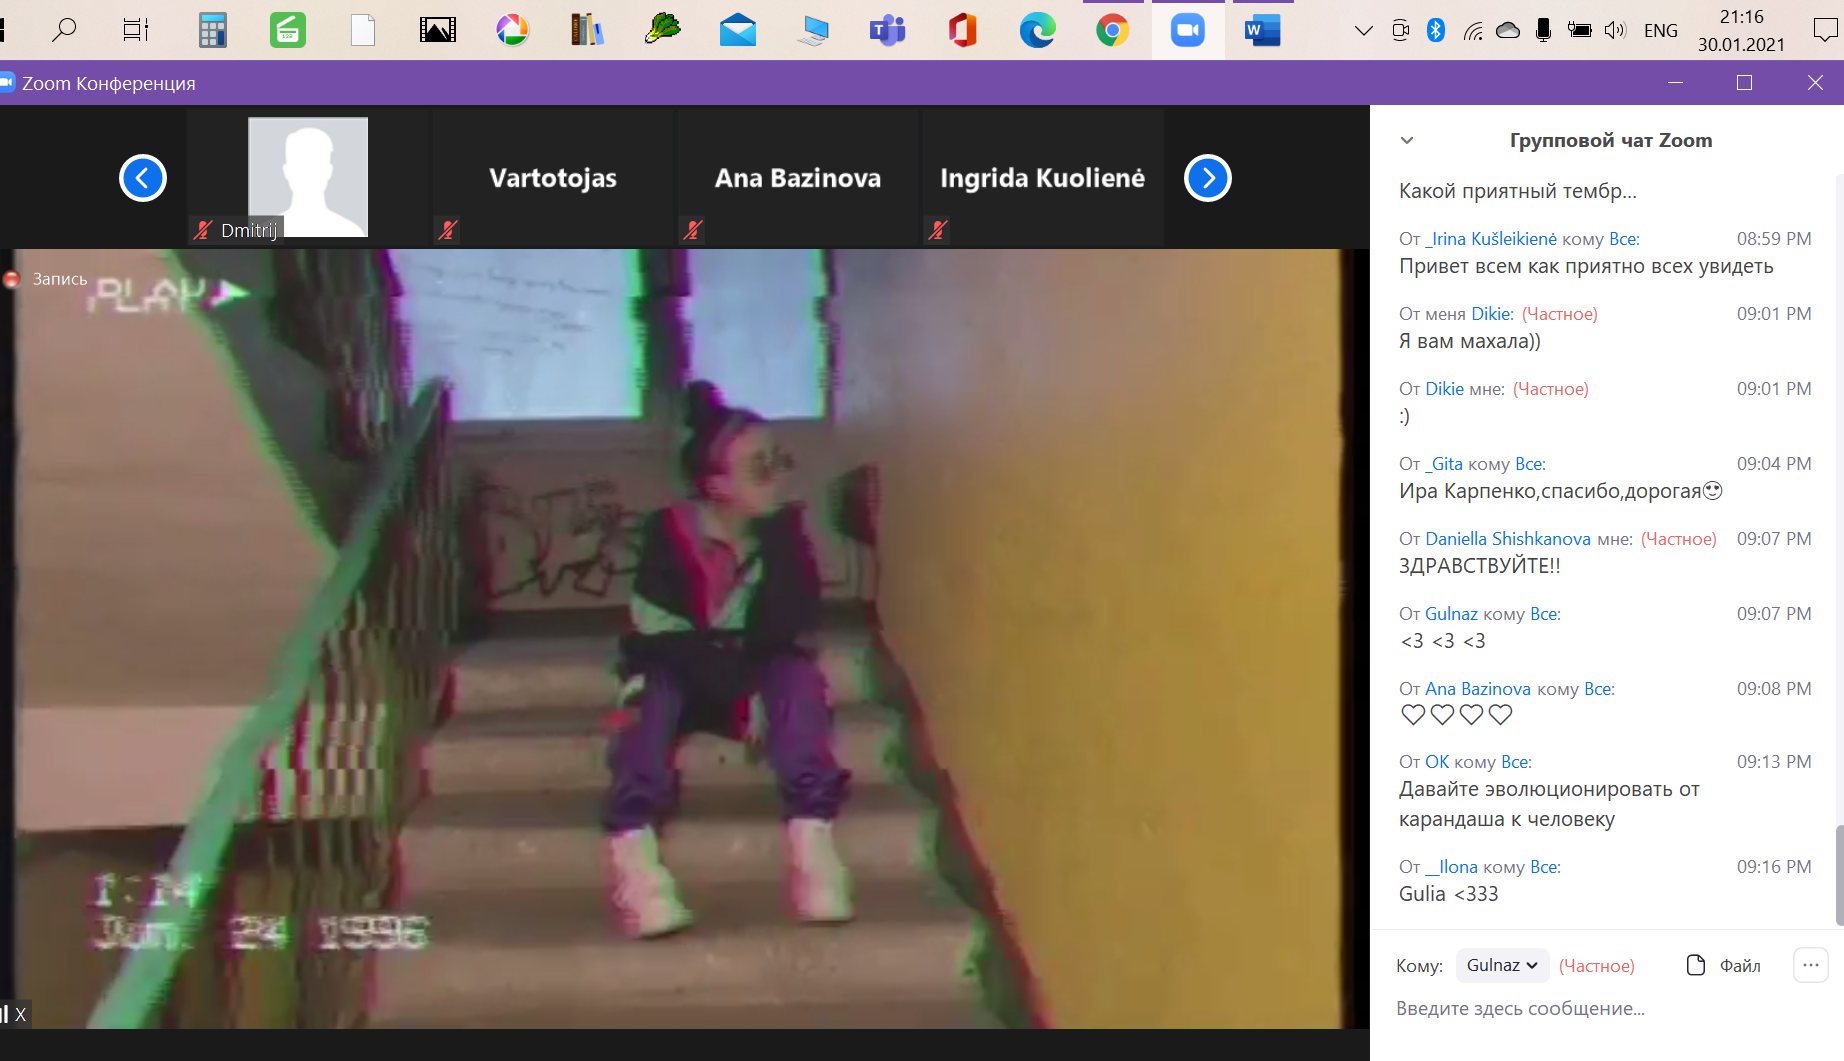
Task: Open the Gulnaz recipient dropdown
Action: [1501, 965]
